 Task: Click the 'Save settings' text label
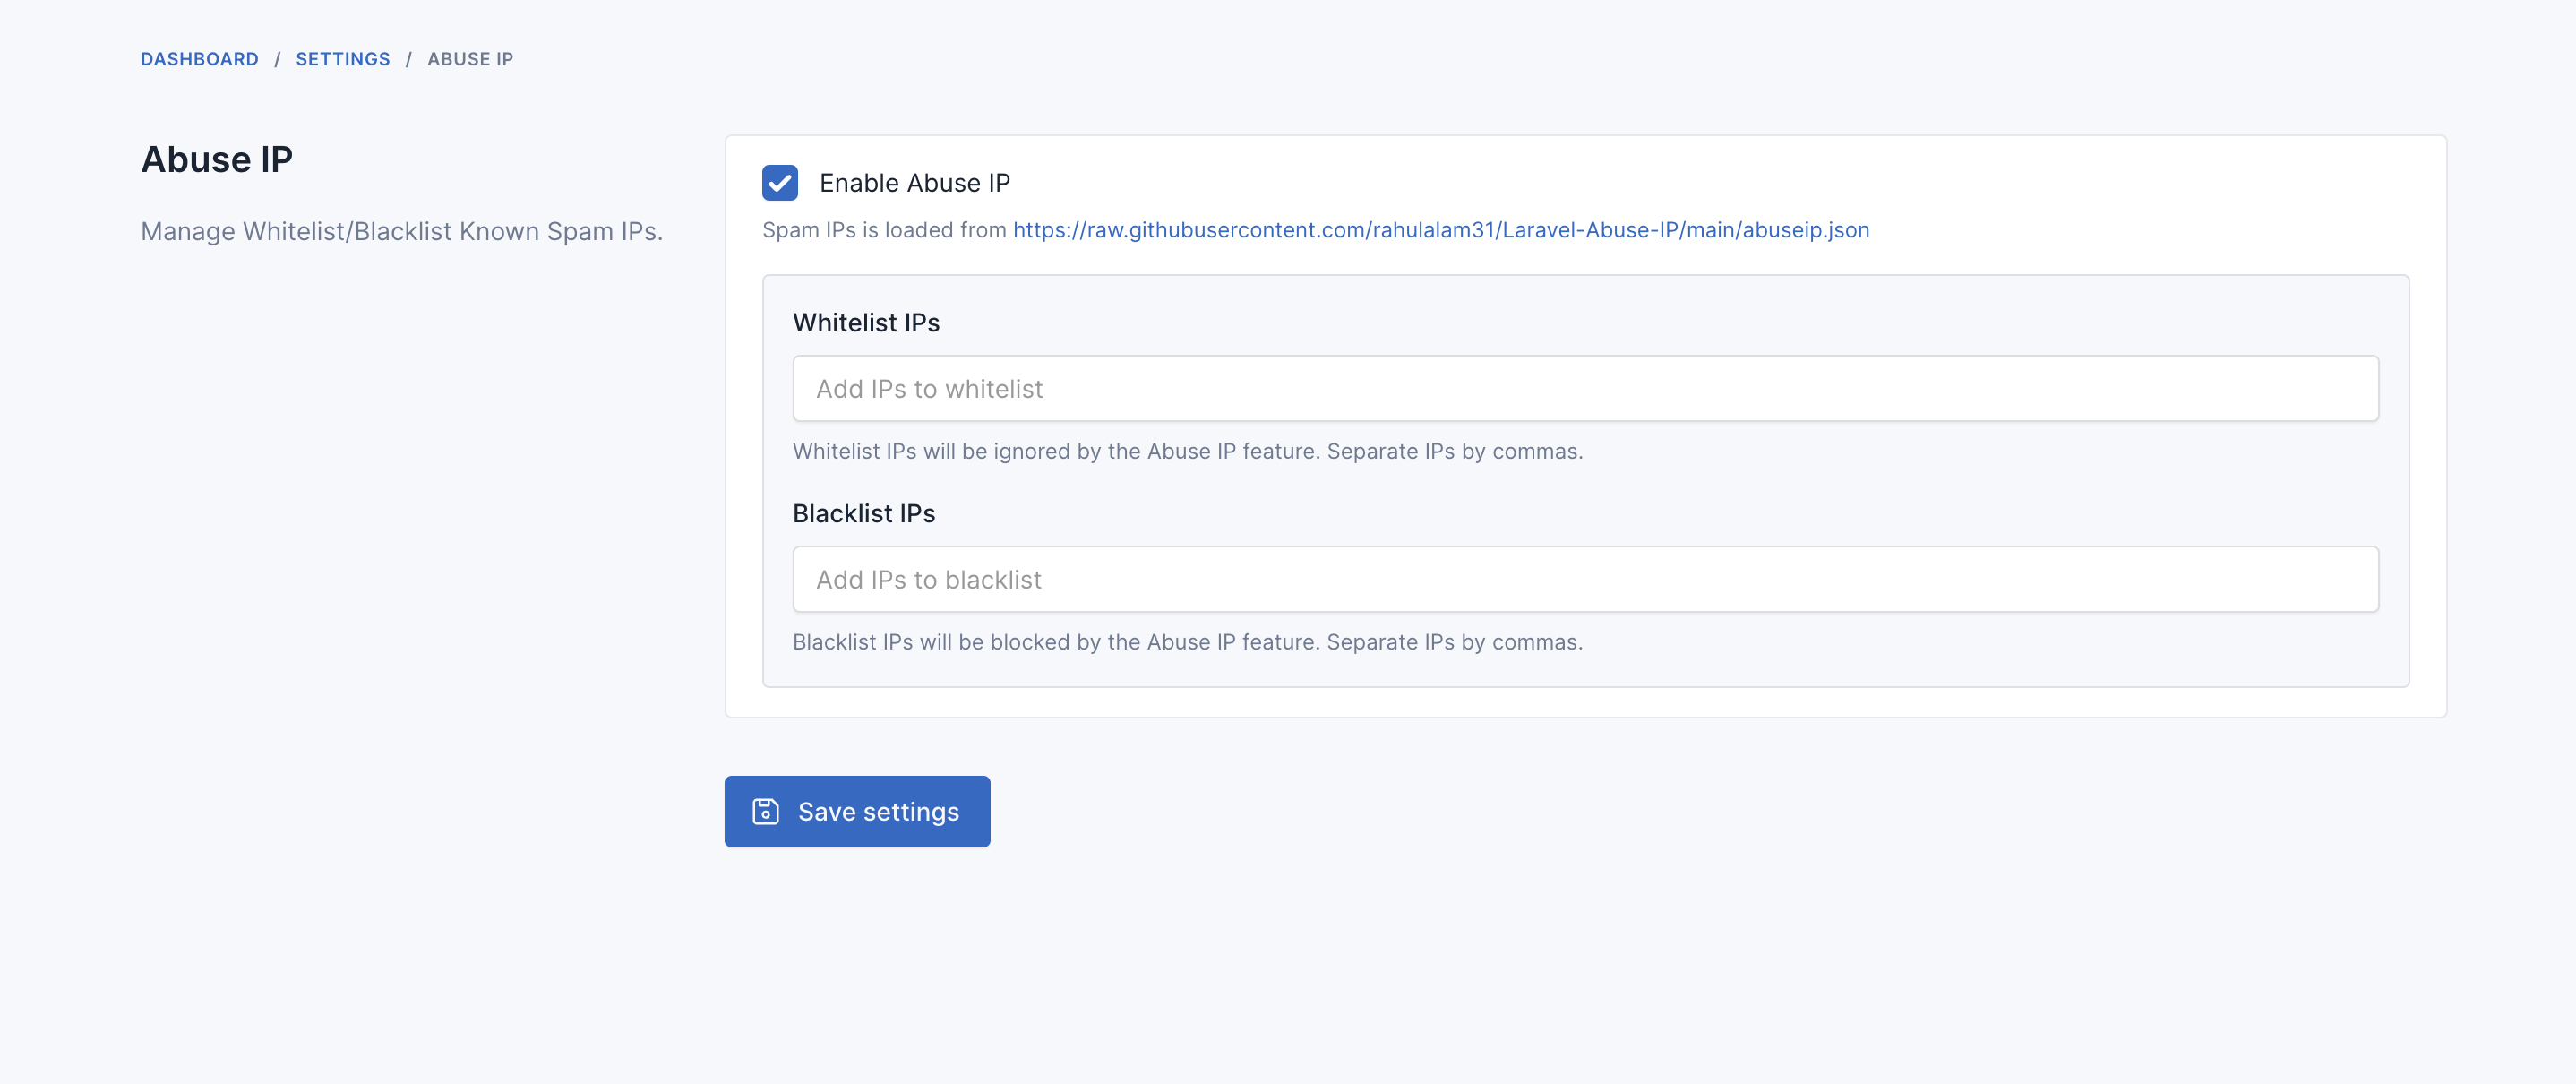(x=878, y=812)
